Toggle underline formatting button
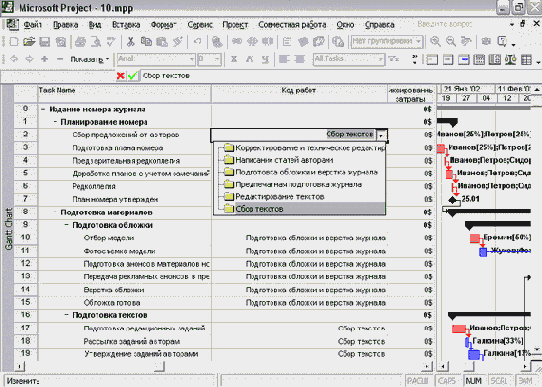The height and width of the screenshot is (387, 542). click(265, 59)
